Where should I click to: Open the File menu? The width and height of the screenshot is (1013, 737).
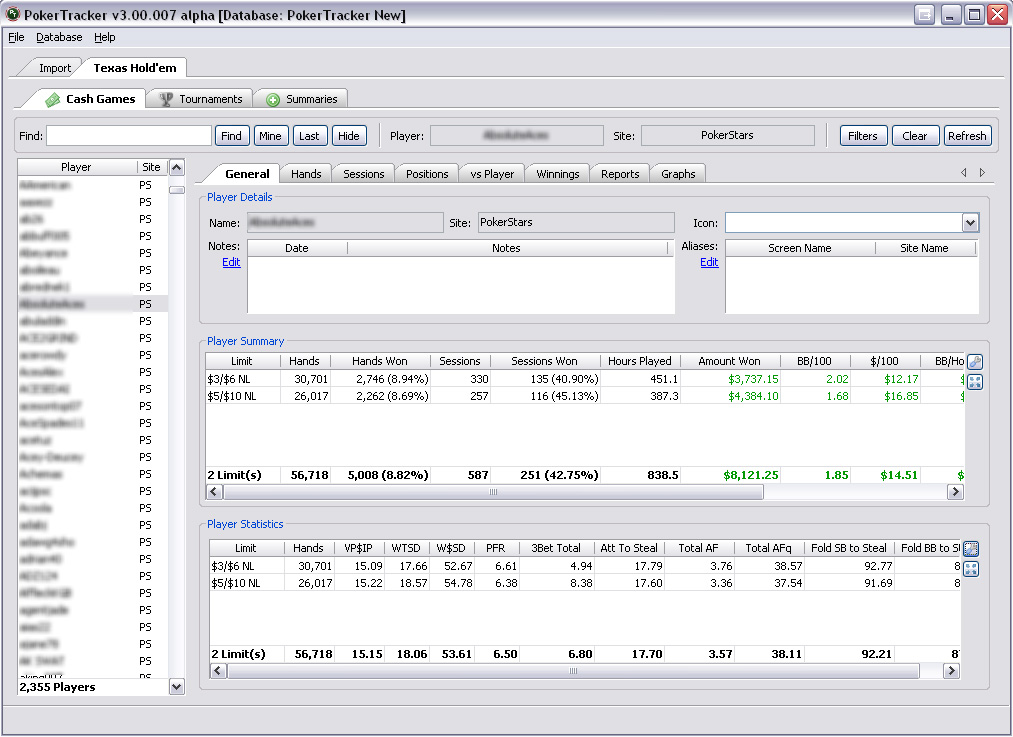(16, 37)
